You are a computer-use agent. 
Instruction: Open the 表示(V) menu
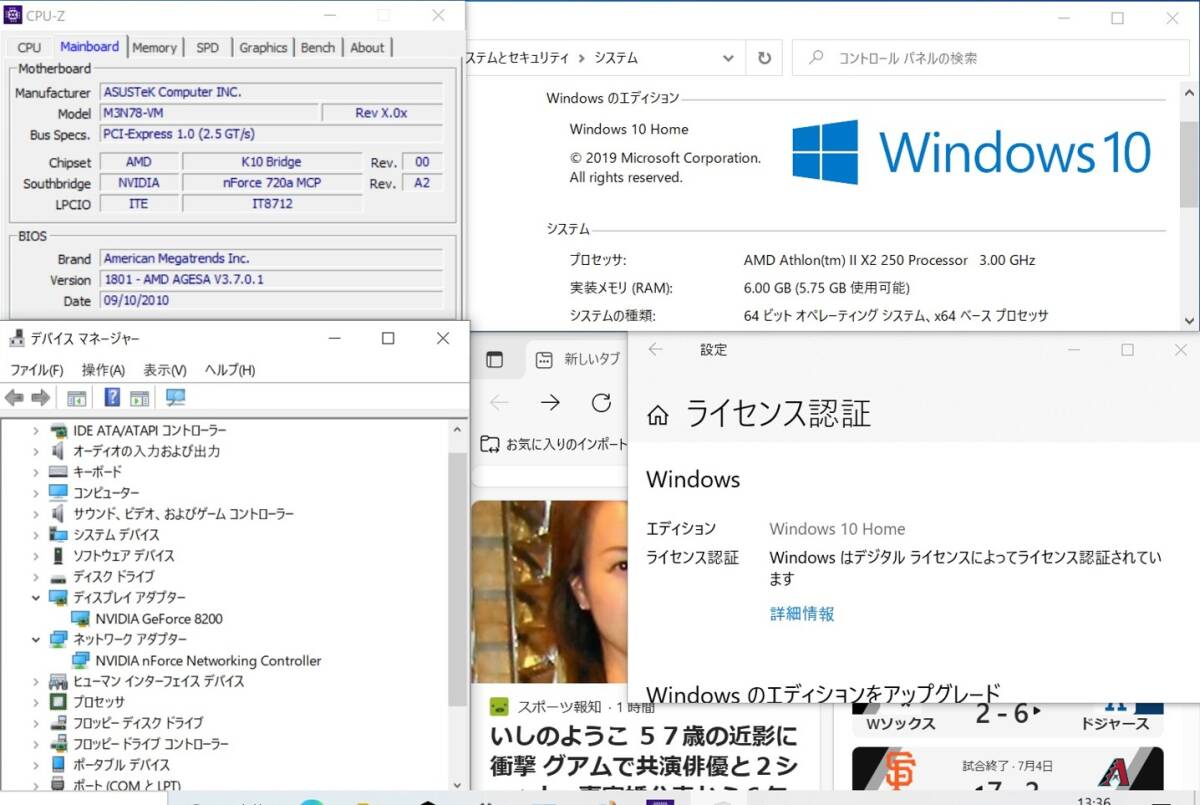tap(165, 370)
